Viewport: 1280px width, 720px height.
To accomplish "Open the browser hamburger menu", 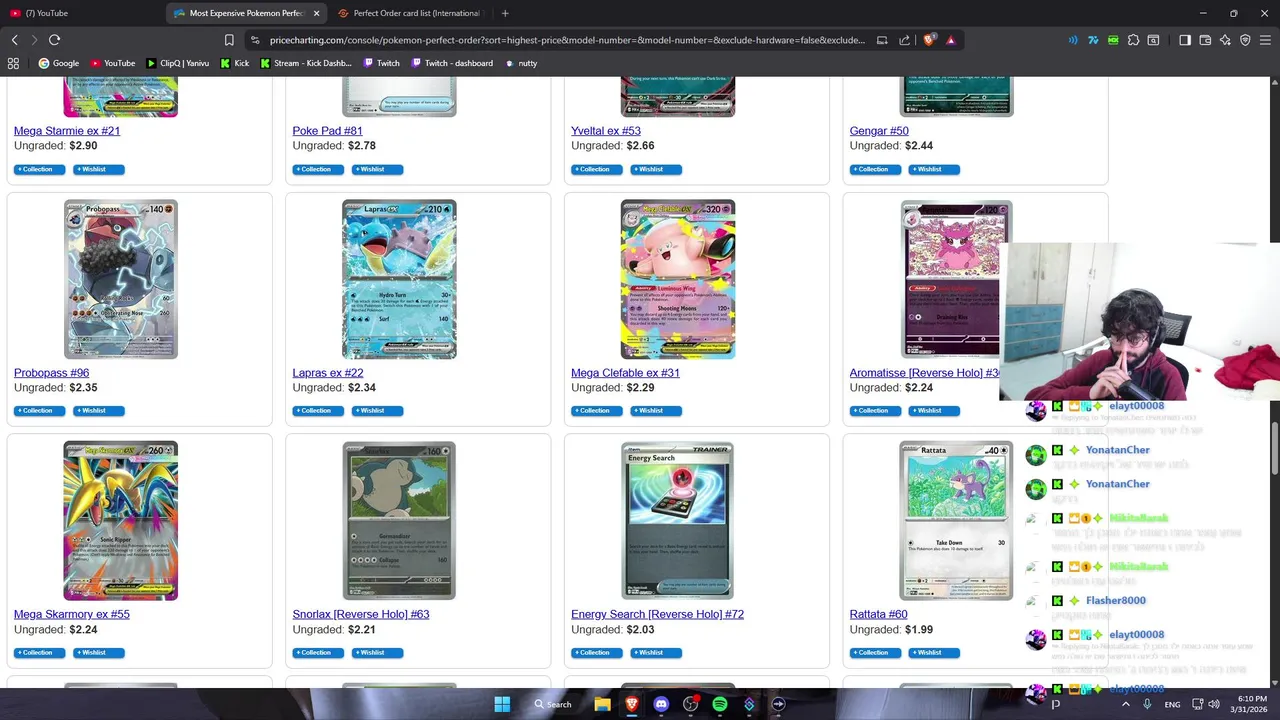I will (1265, 40).
